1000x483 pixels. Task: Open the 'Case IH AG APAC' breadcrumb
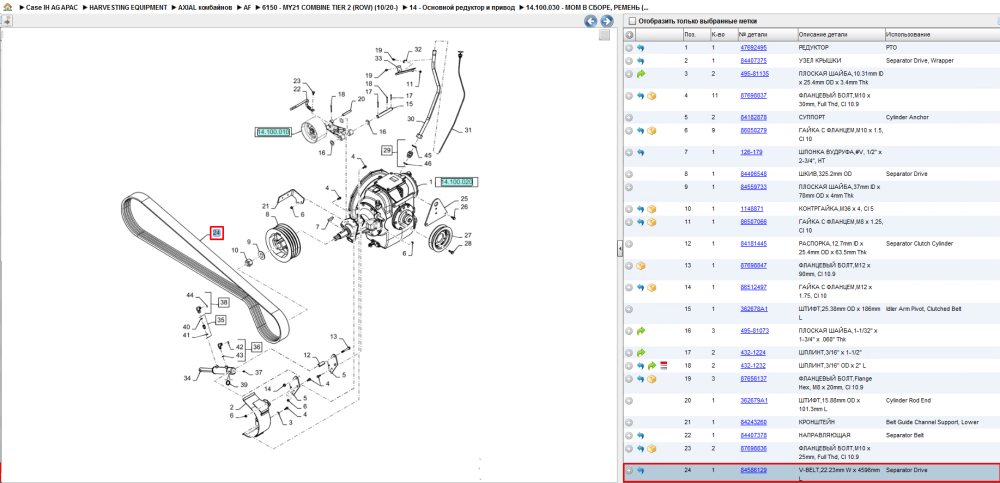50,8
